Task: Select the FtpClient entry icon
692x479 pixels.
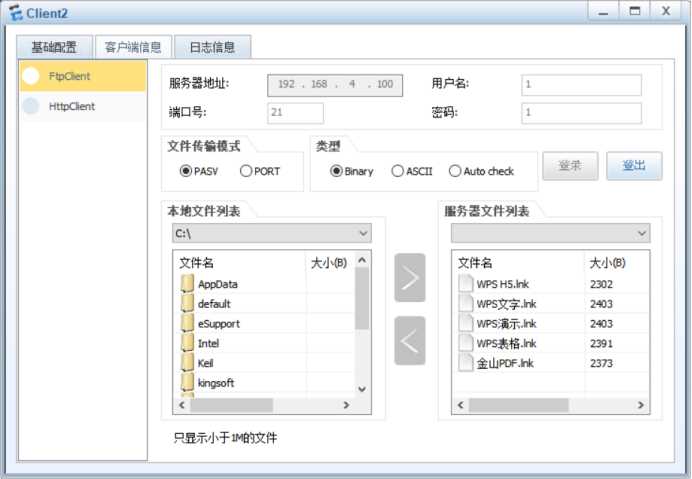Action: pyautogui.click(x=31, y=76)
